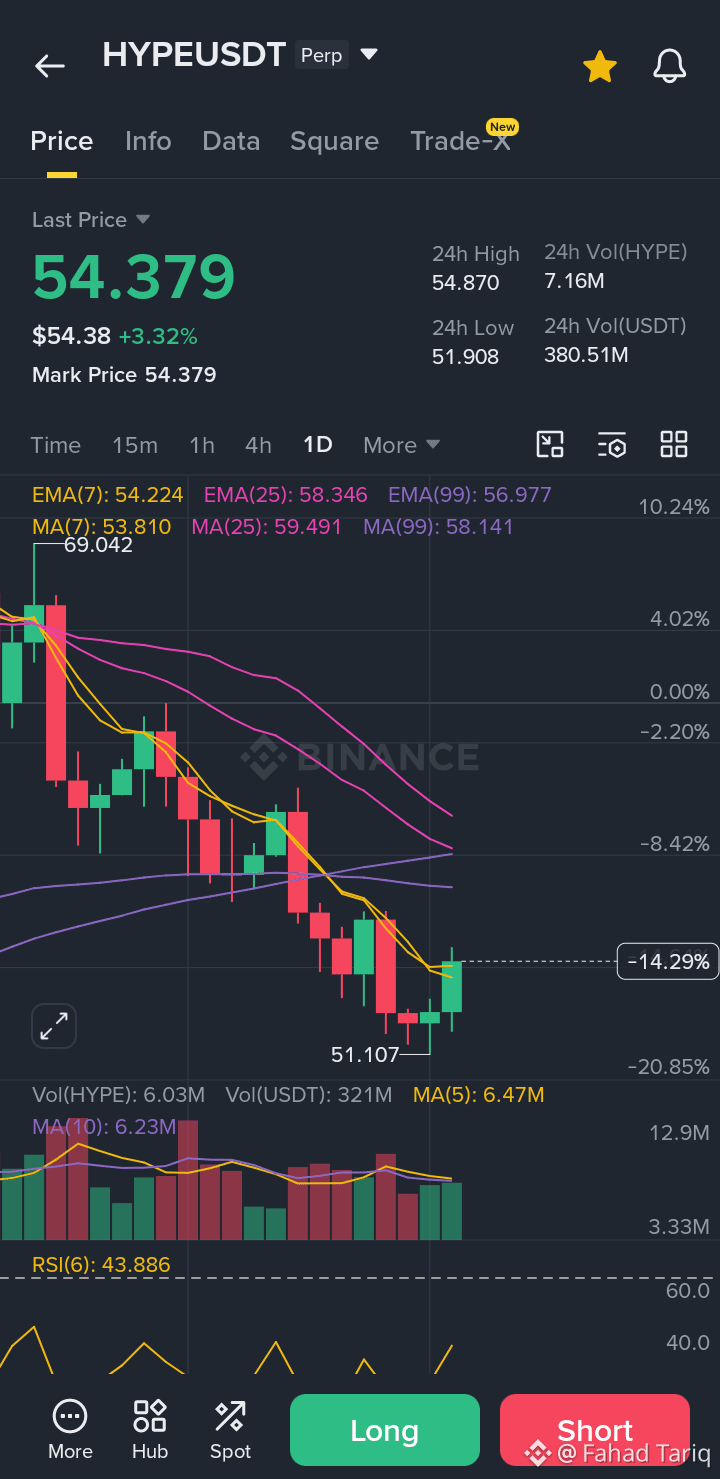720x1479 pixels.
Task: Open the More intervals dropdown
Action: (401, 445)
